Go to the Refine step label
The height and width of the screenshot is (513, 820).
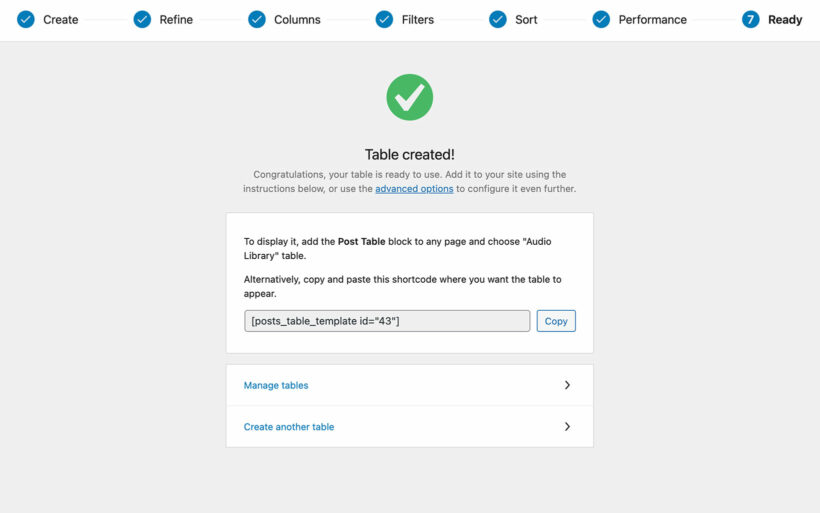(x=176, y=20)
